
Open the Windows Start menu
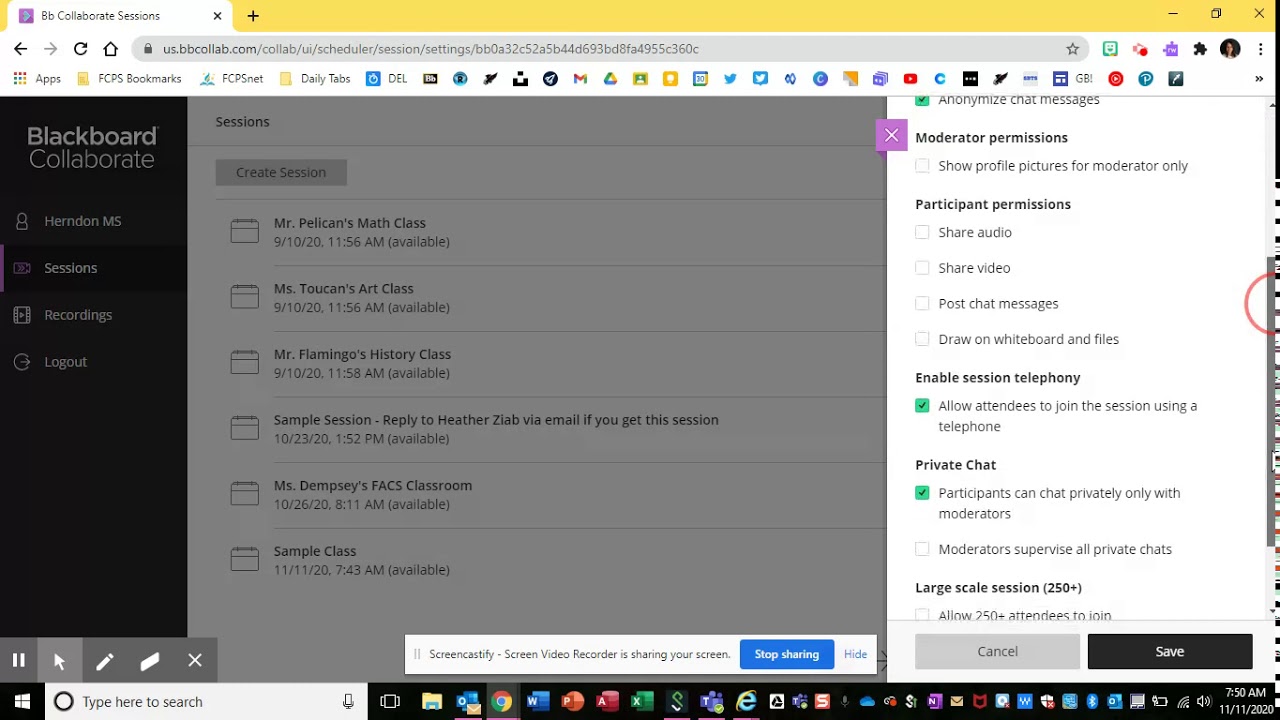22,702
